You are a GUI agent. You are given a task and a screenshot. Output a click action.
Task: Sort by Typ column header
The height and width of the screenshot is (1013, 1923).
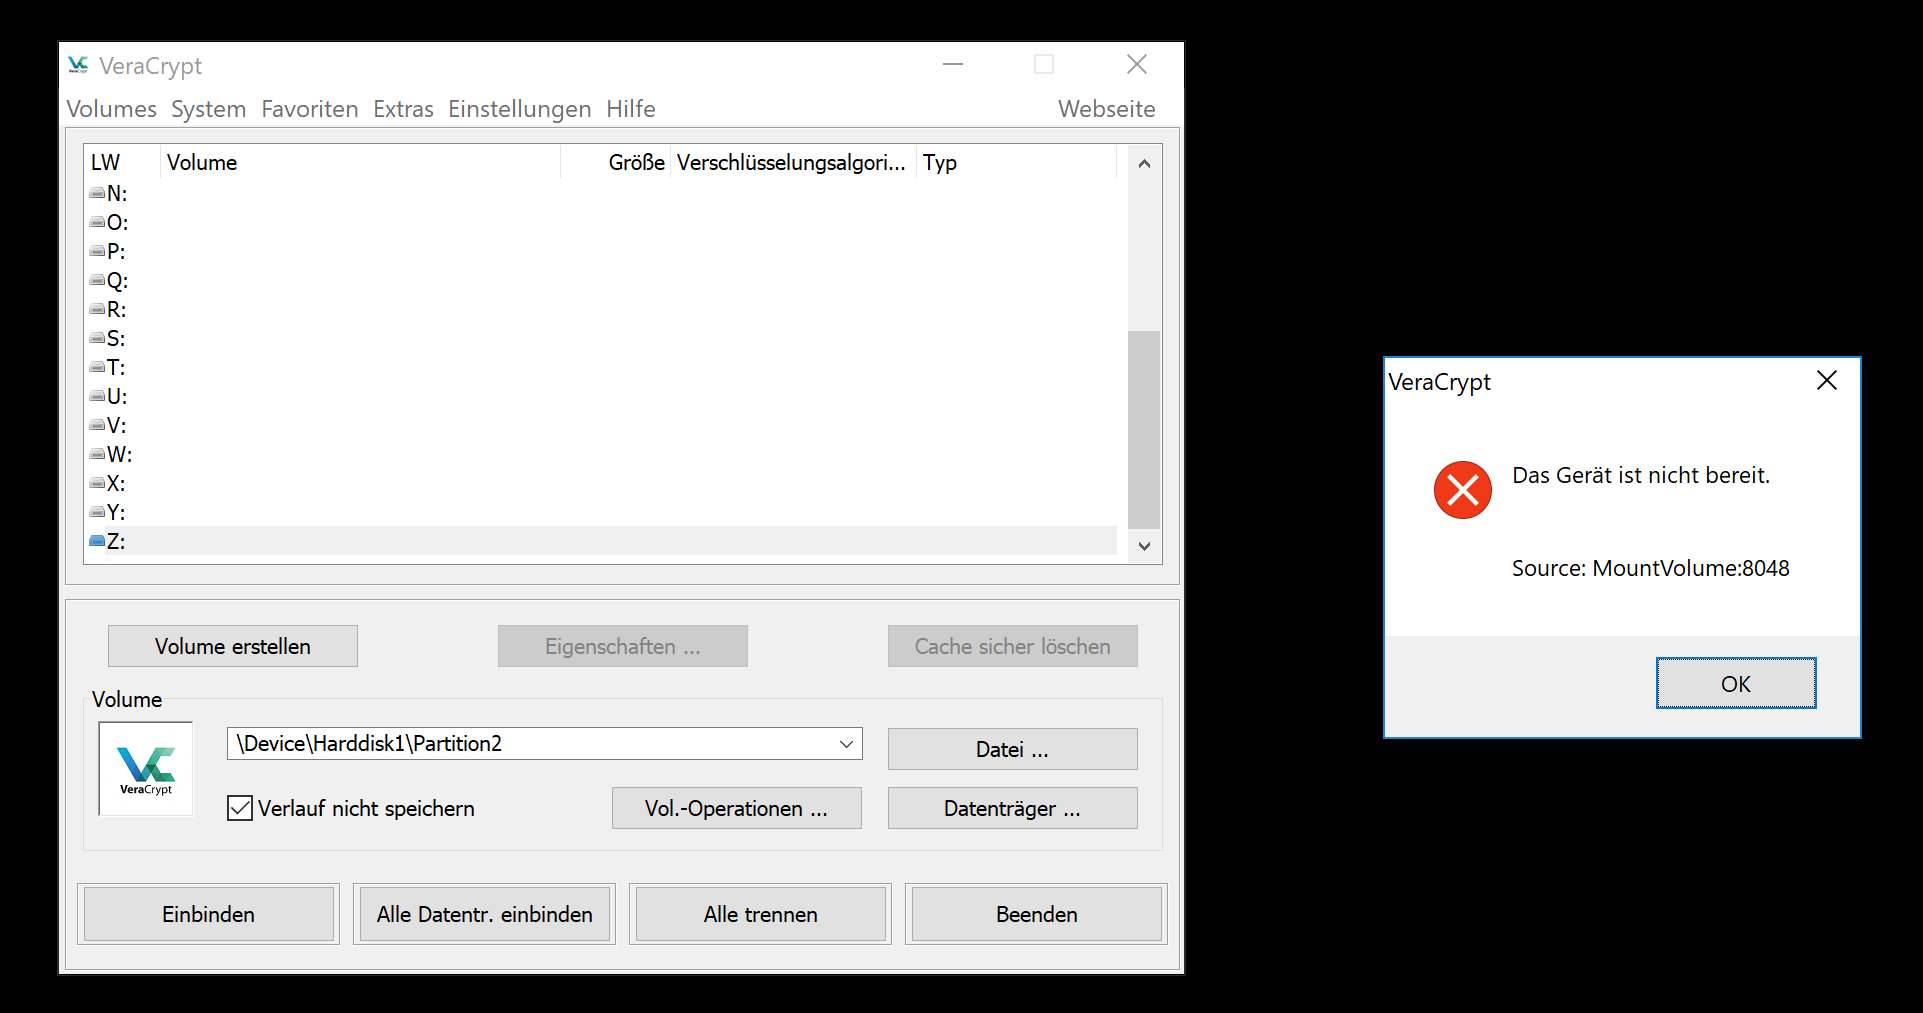click(x=1016, y=162)
